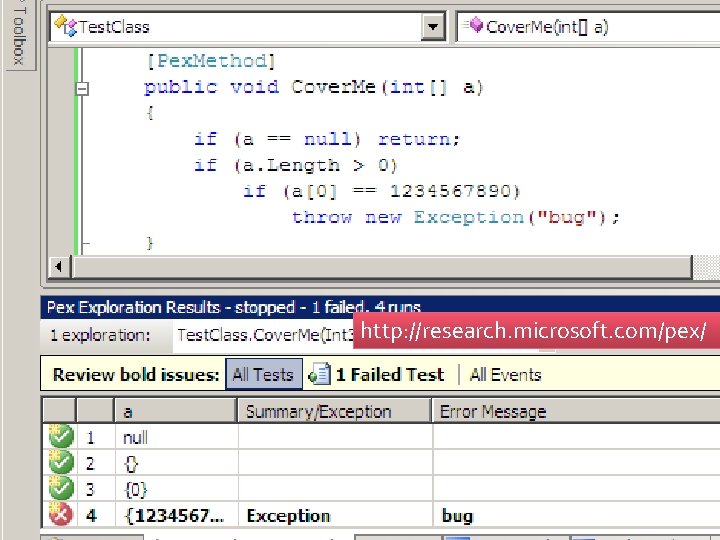Select the '{0}' value in row 3
The width and height of the screenshot is (720, 540).
tap(135, 489)
